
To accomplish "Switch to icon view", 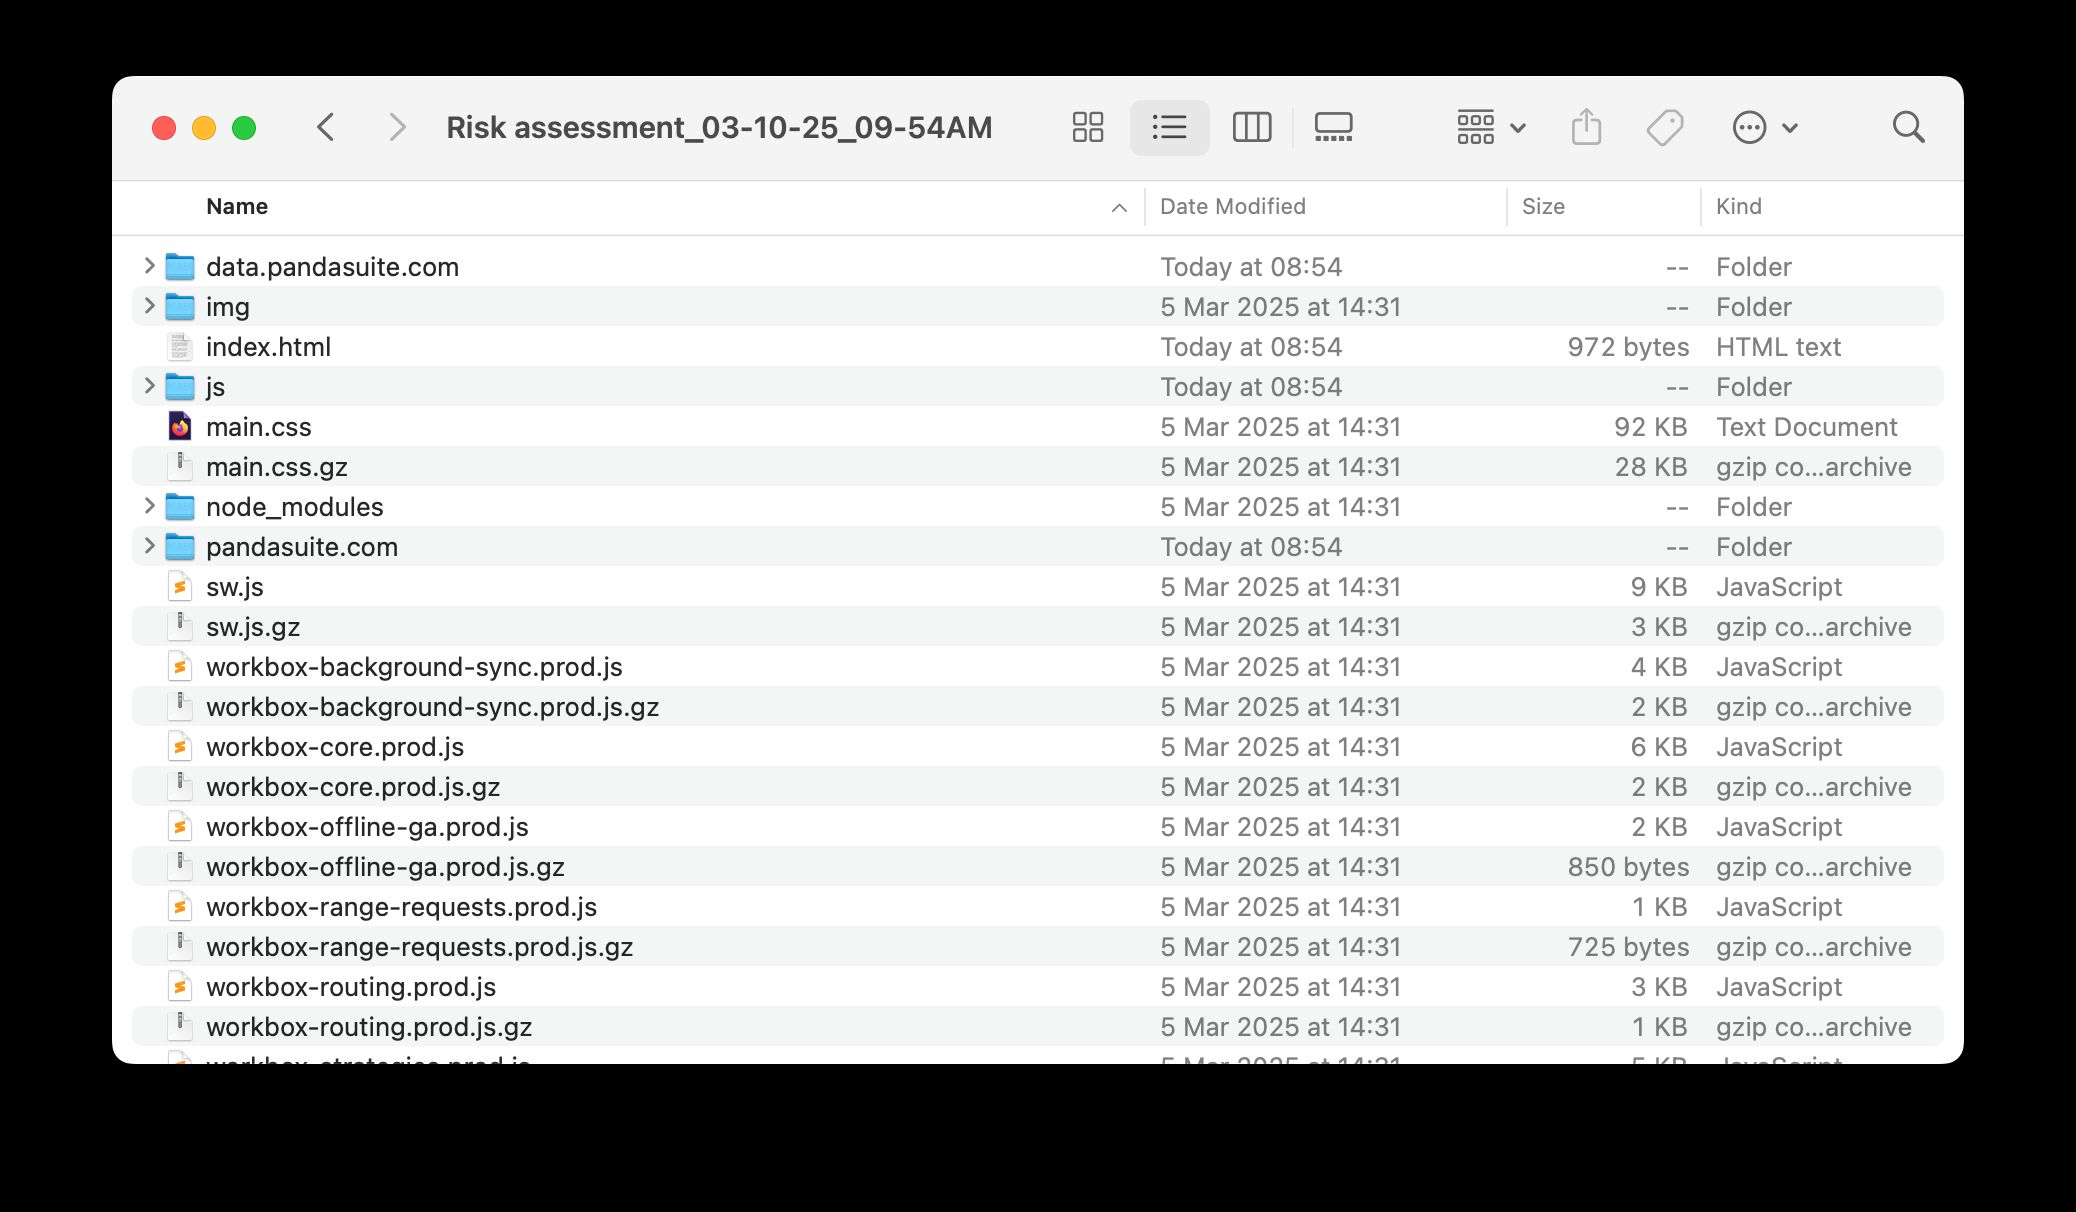I will coord(1087,127).
